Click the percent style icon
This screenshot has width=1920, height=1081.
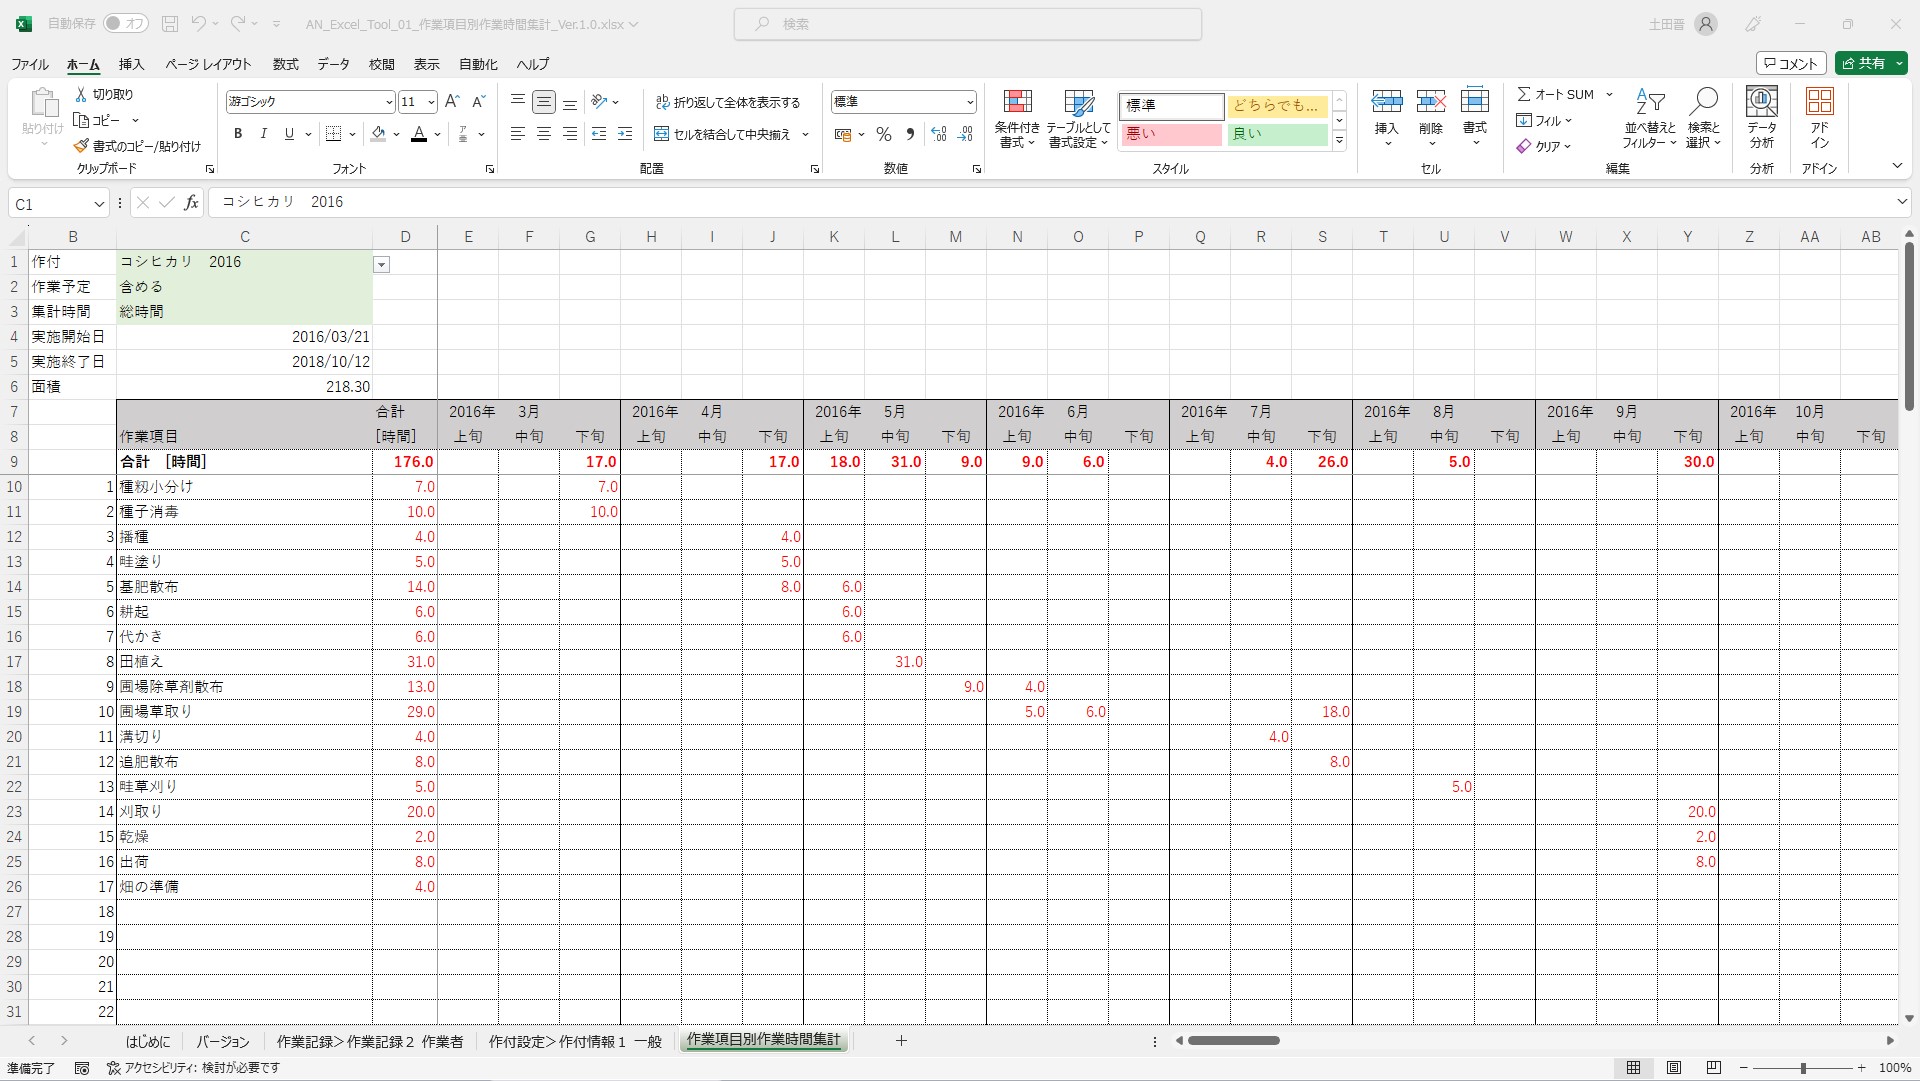point(883,134)
